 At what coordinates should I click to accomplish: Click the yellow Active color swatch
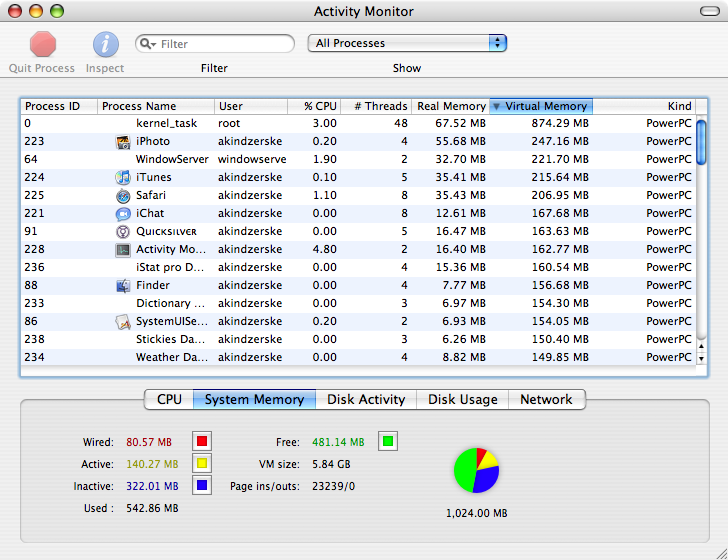[202, 463]
